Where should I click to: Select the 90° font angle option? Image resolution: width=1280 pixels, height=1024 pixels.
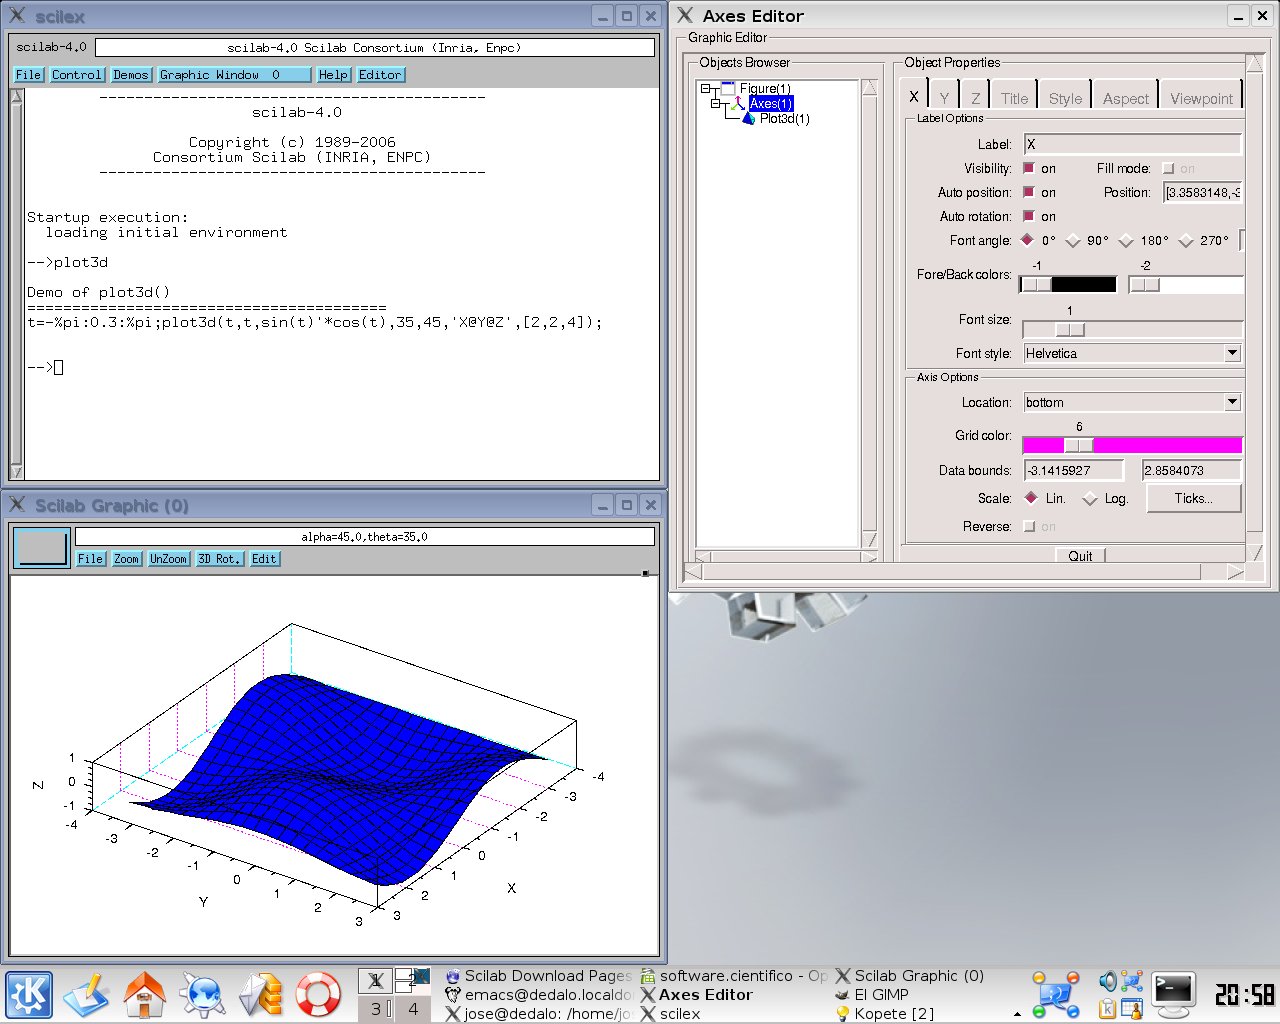tap(1073, 241)
